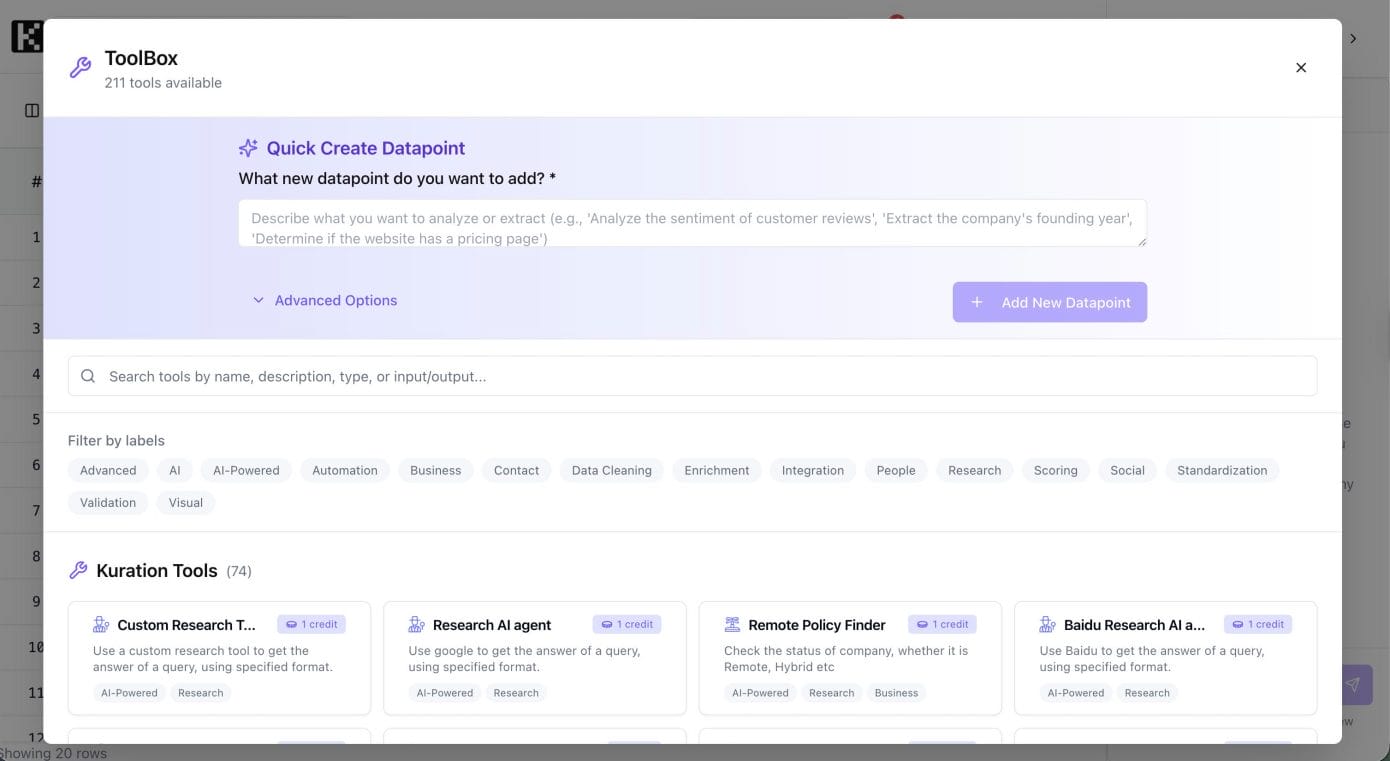Click the ToolBox wrench icon

80,68
